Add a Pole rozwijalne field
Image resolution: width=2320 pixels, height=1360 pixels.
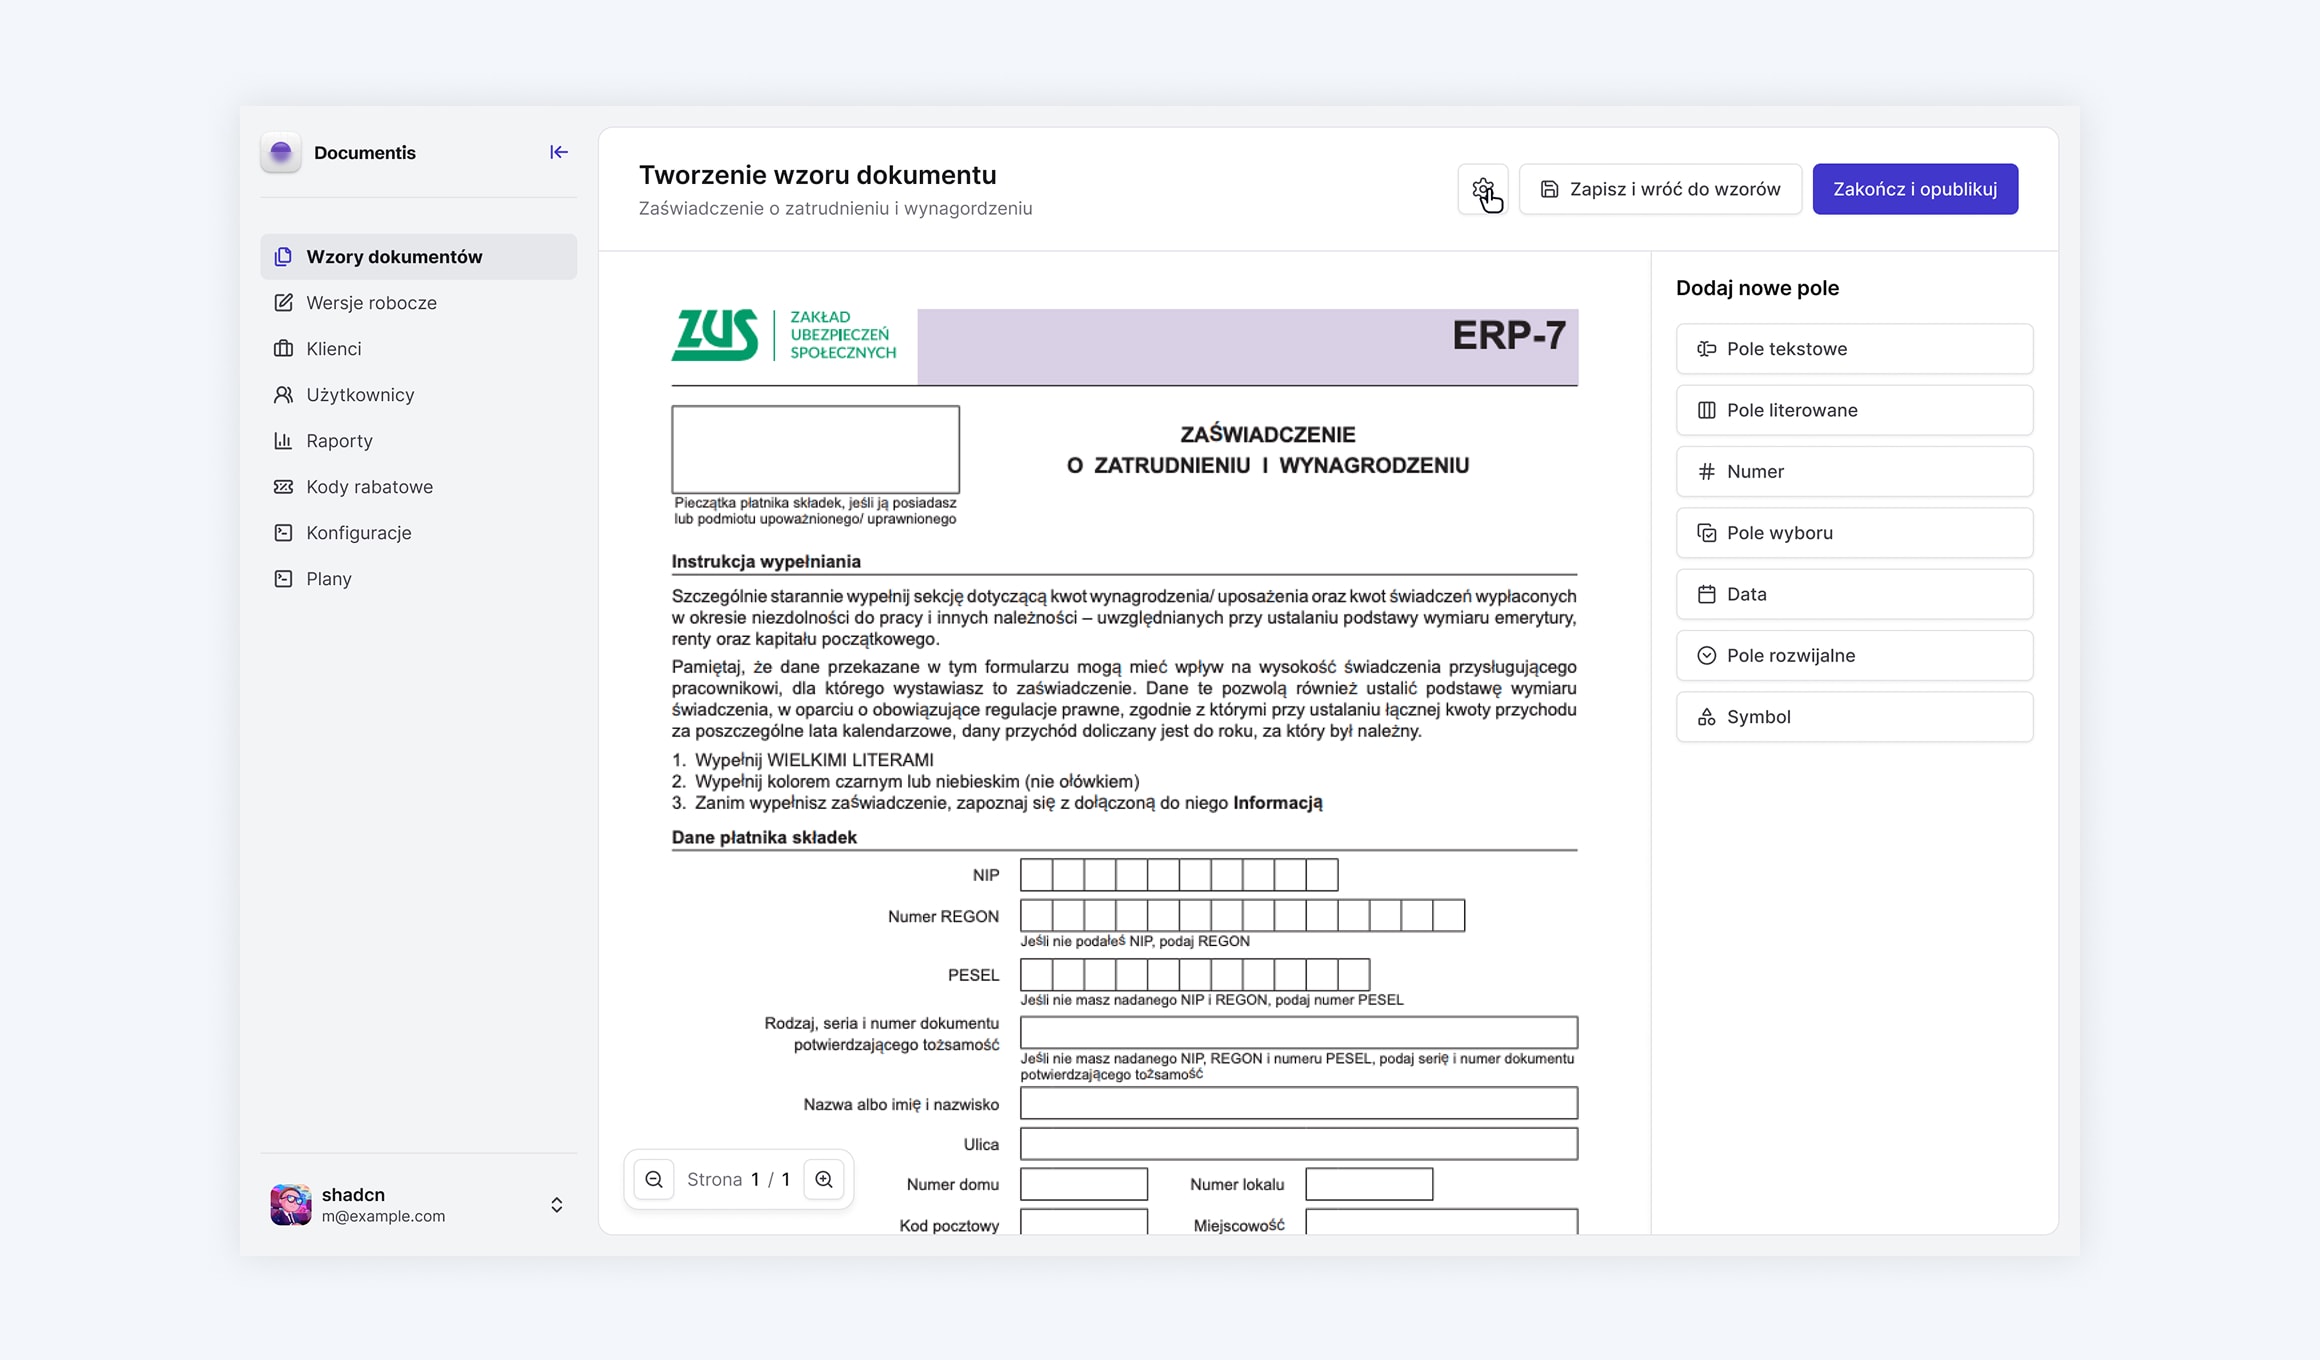[x=1854, y=656]
